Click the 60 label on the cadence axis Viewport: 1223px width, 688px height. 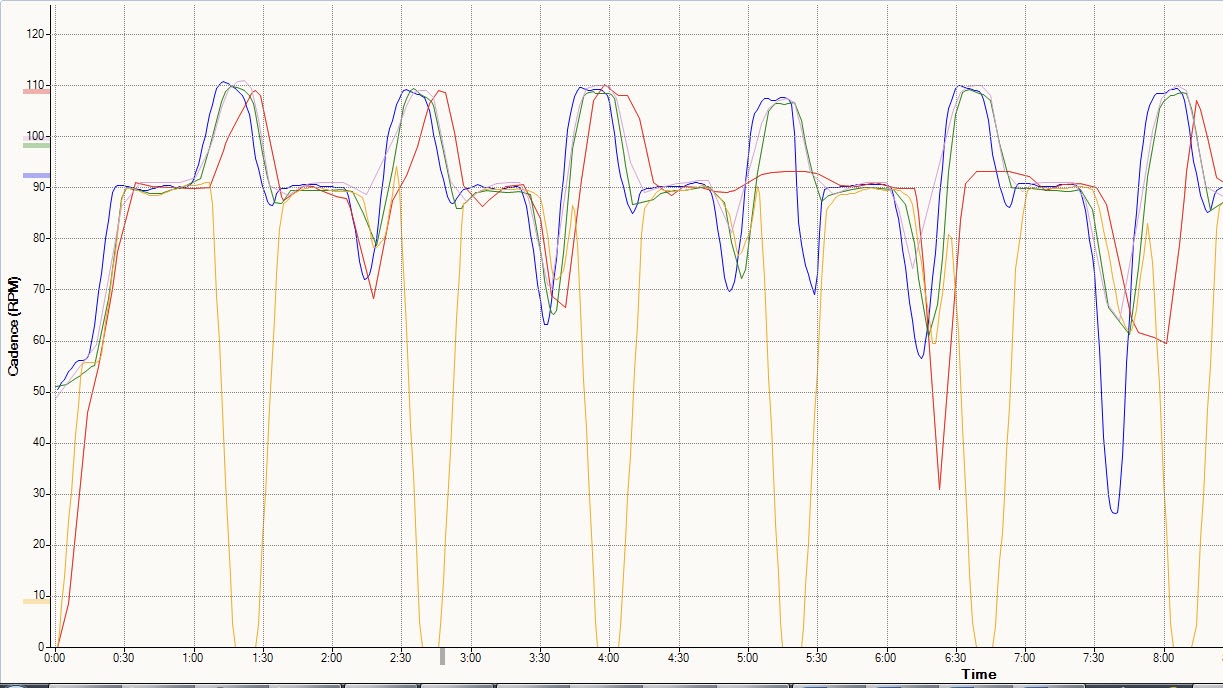tap(40, 341)
